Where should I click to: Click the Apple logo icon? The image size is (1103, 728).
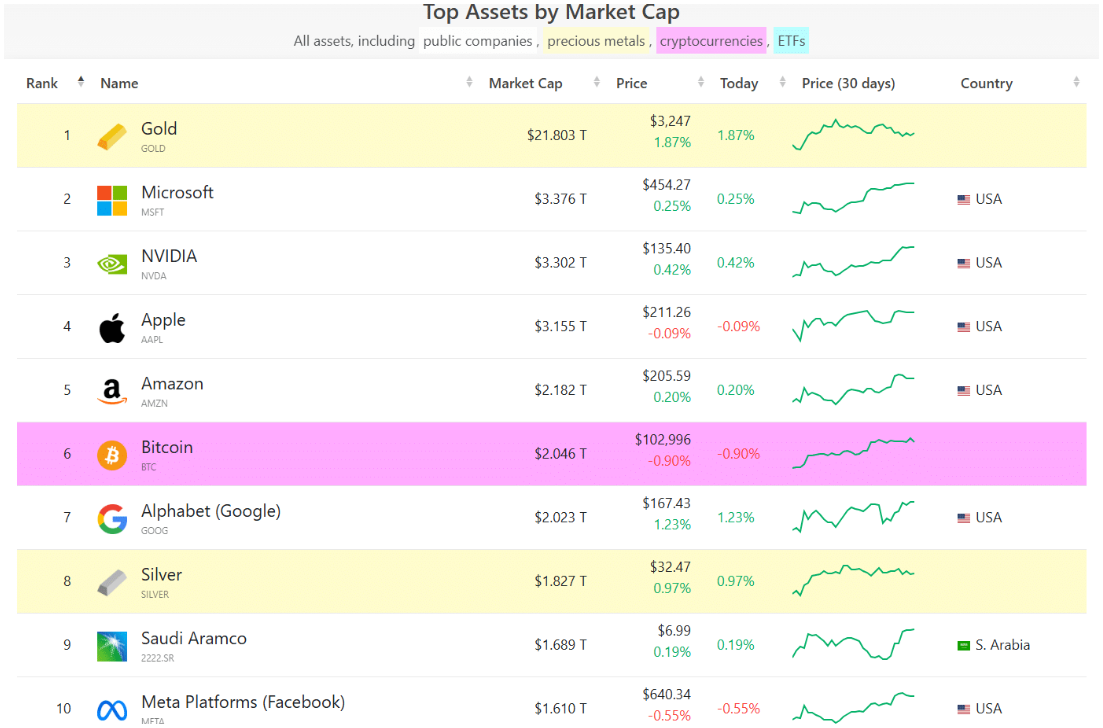[x=112, y=328]
